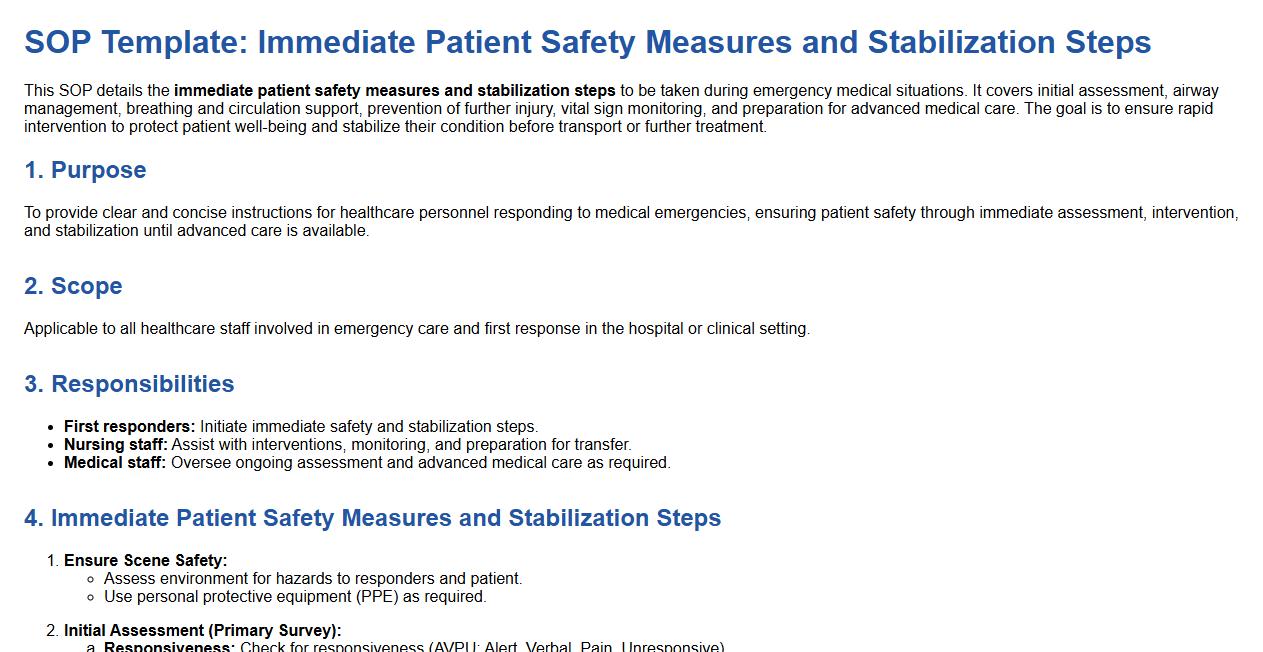The image size is (1263, 652).
Task: Click the "Ensure Scene Safety:" list item
Action: point(145,561)
